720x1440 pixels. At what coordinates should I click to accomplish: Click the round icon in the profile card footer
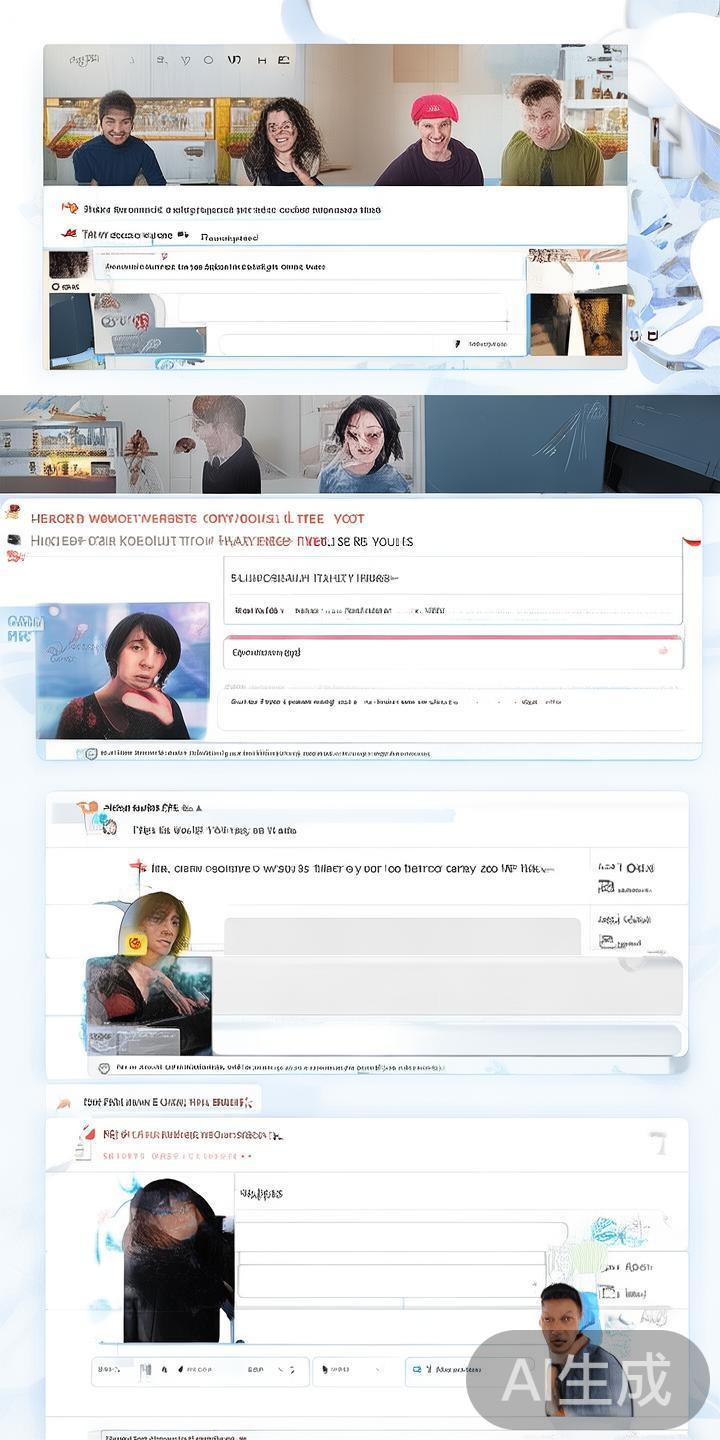(91, 753)
